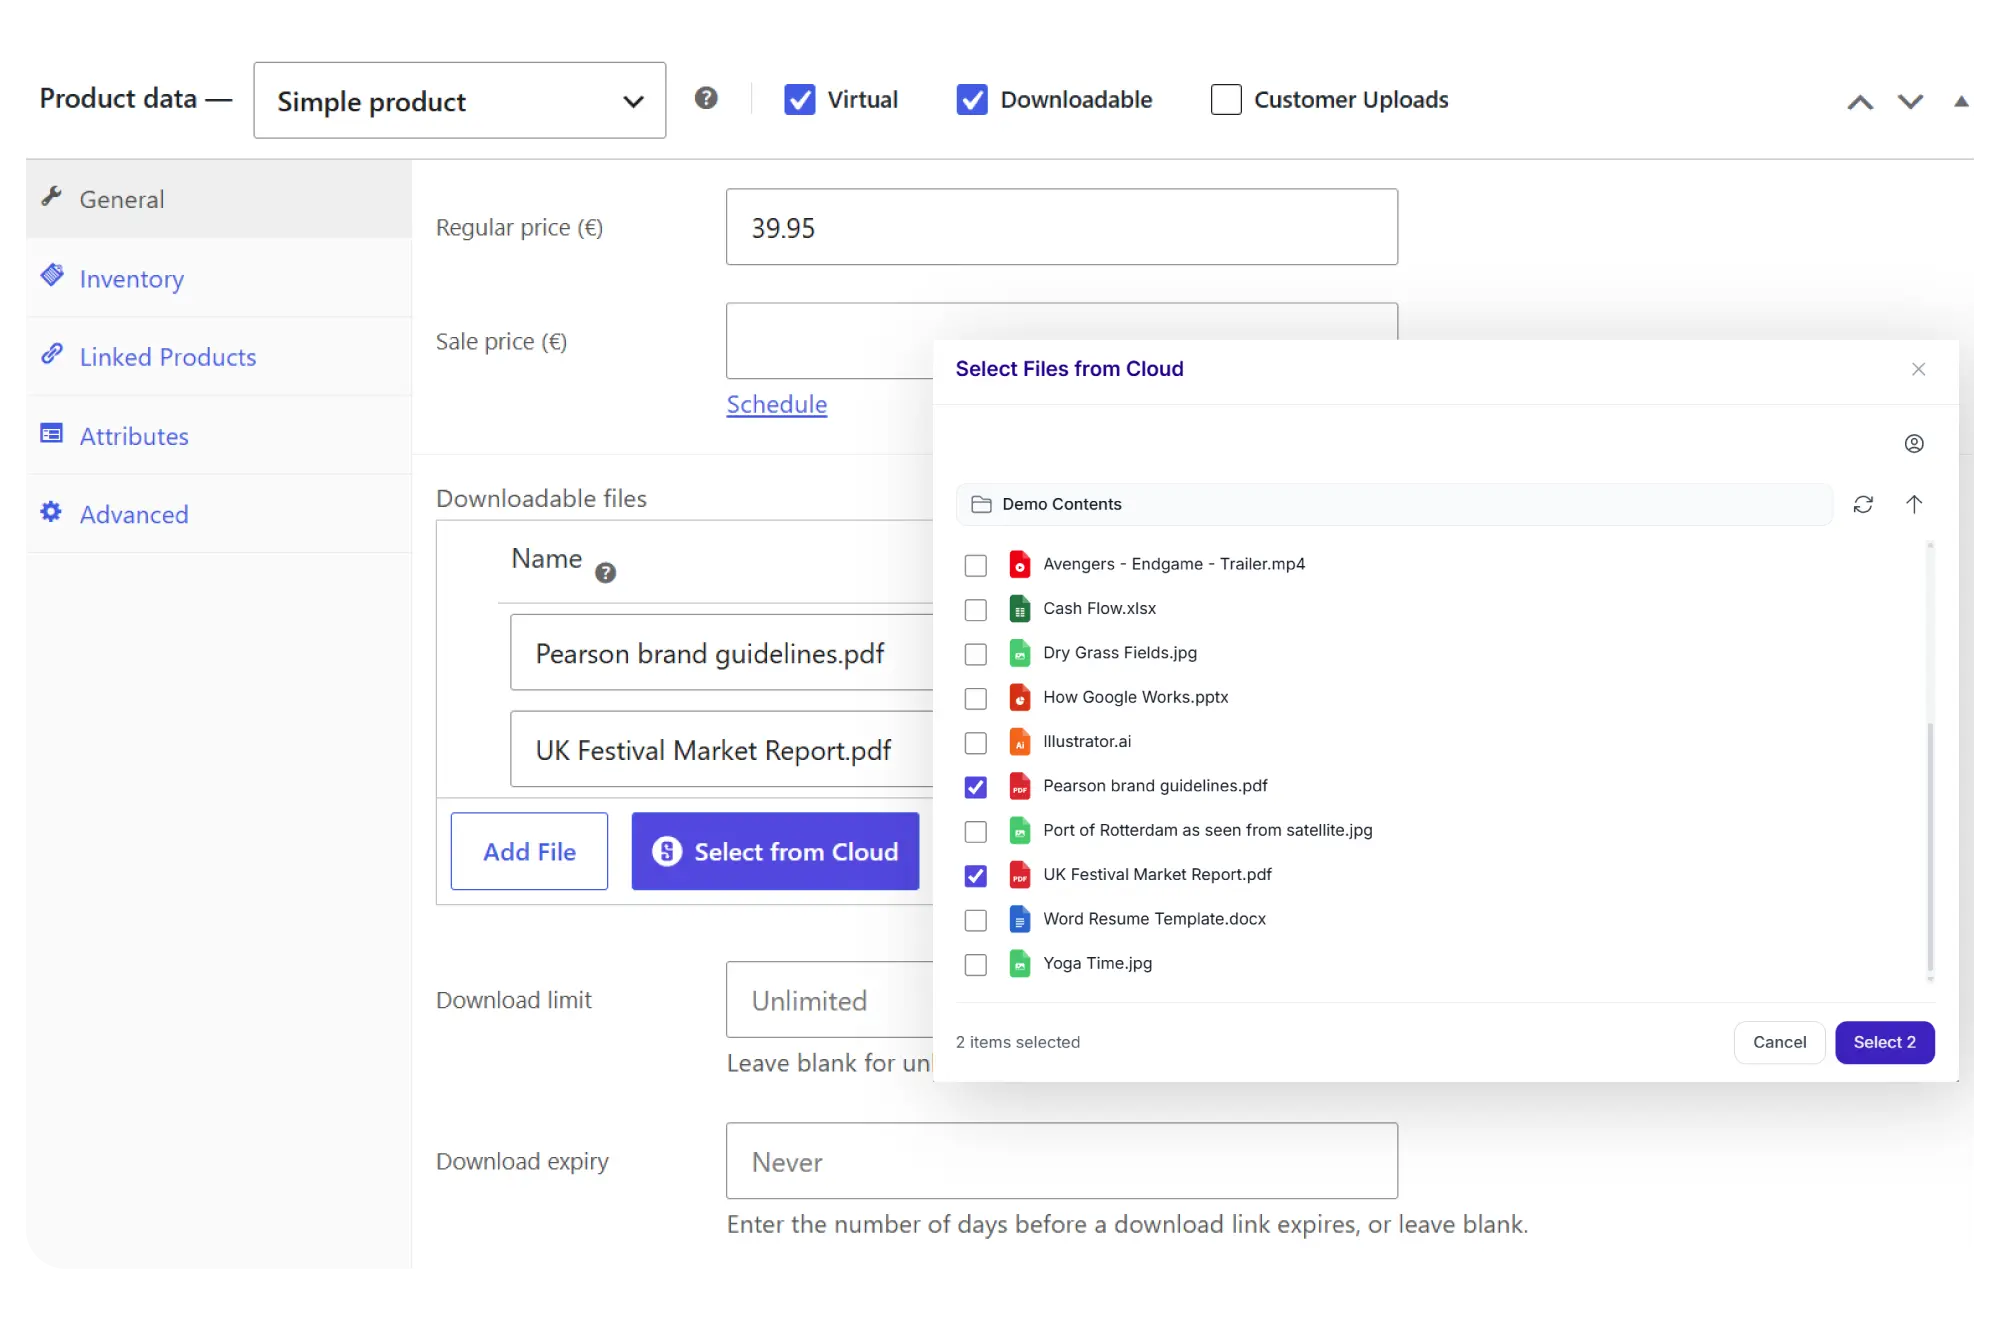This screenshot has width=2000, height=1321.
Task: Check the Yoga Time.jpg checkbox
Action: tap(975, 965)
